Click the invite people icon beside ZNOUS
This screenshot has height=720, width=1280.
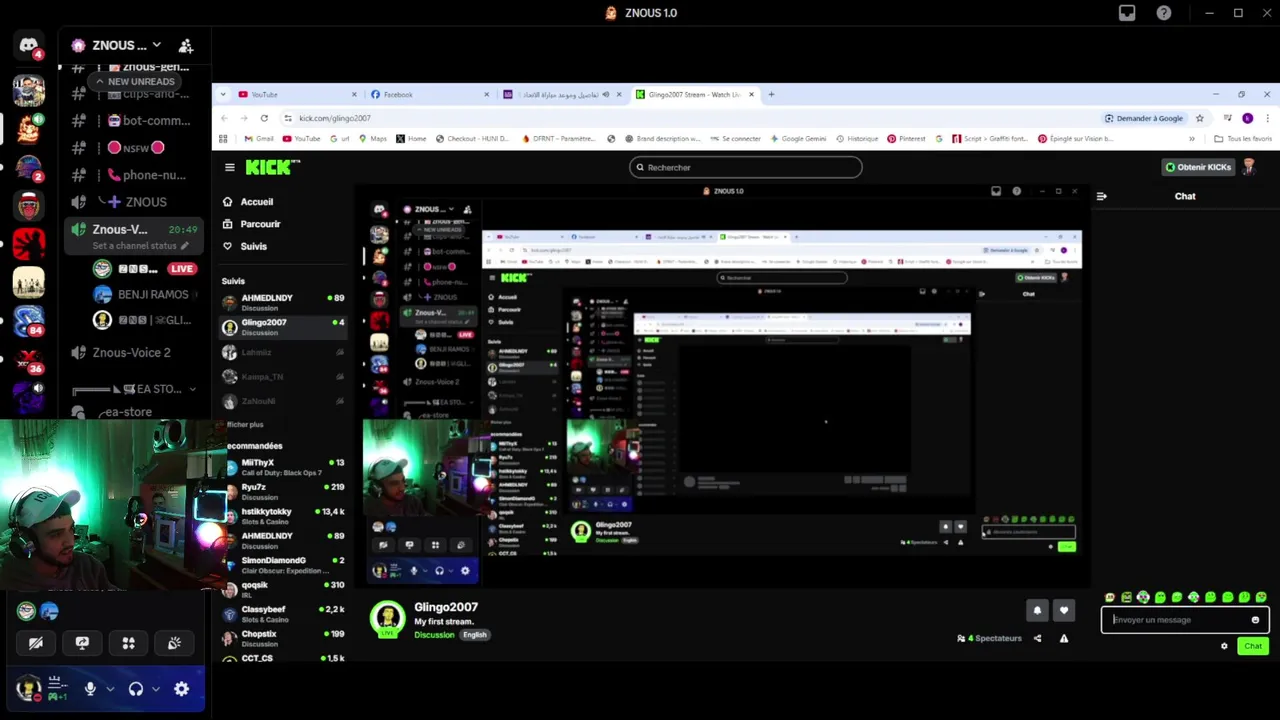coord(186,45)
